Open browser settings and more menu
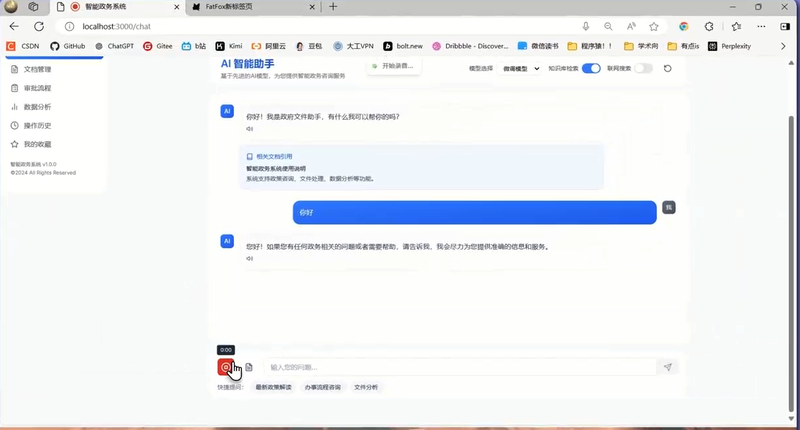This screenshot has width=800, height=430. coord(761,27)
